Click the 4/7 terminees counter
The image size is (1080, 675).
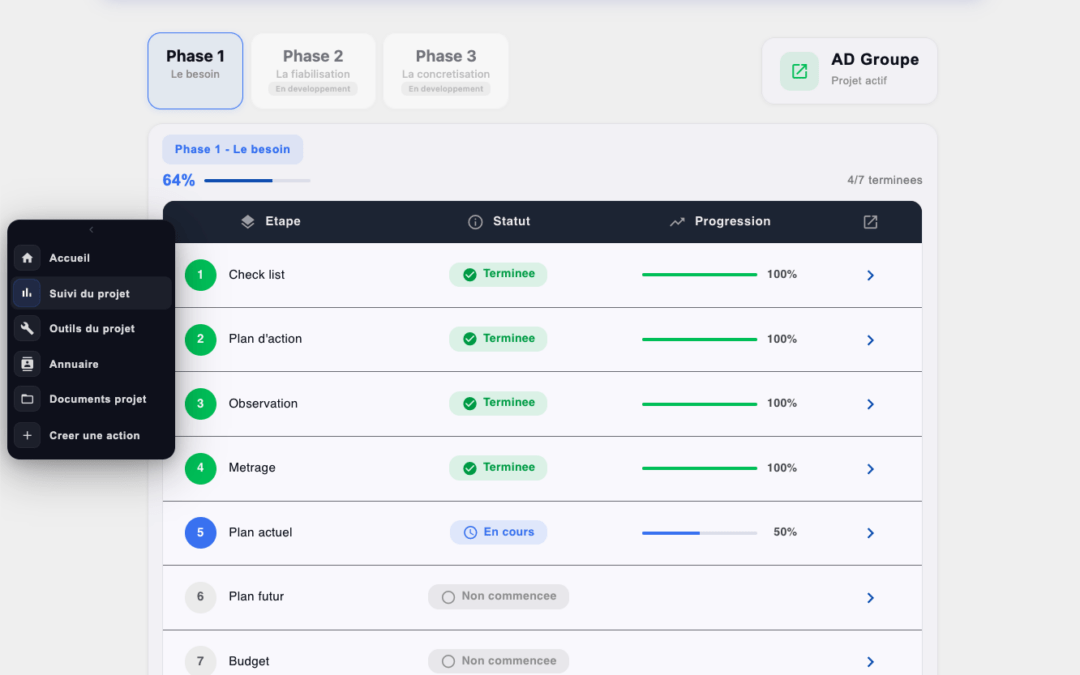pyautogui.click(x=884, y=180)
